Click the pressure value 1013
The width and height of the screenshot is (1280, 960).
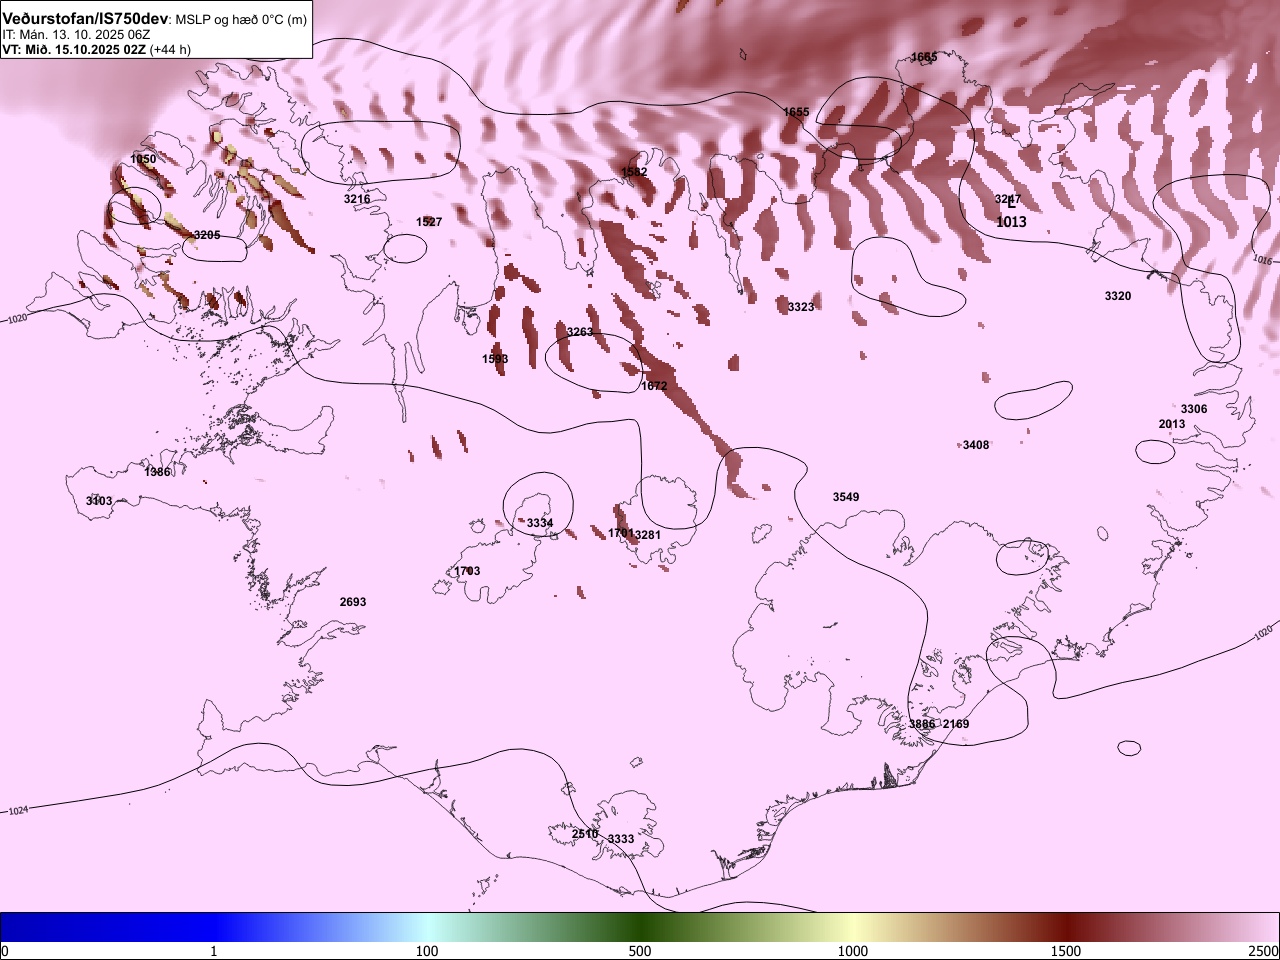pos(1011,222)
